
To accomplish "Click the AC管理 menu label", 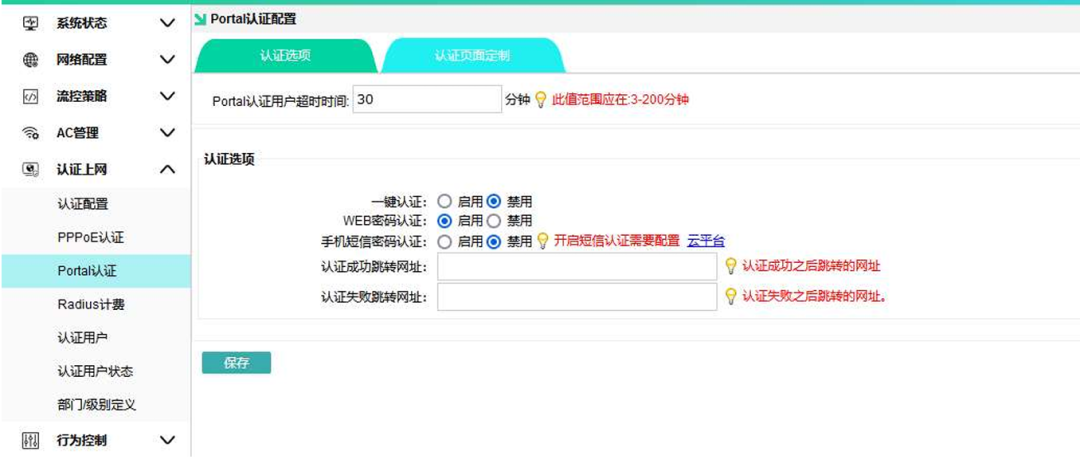I will click(78, 133).
